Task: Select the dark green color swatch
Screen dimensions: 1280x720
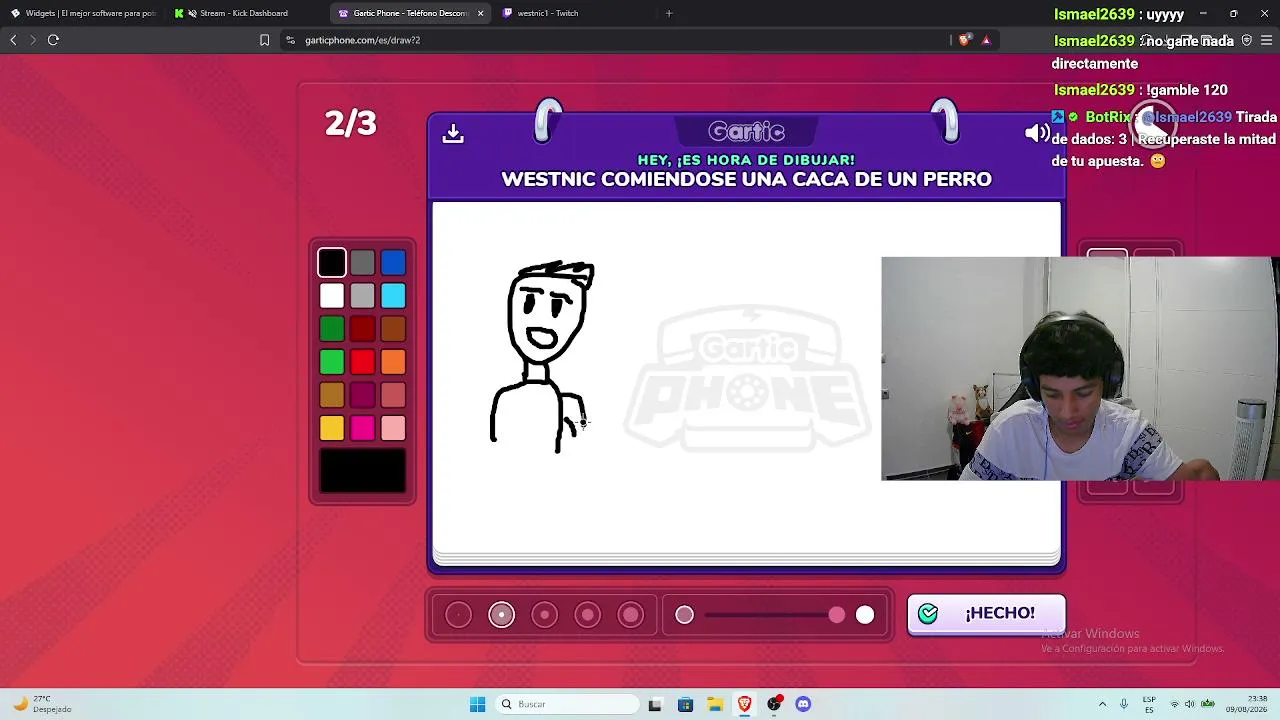Action: (332, 328)
